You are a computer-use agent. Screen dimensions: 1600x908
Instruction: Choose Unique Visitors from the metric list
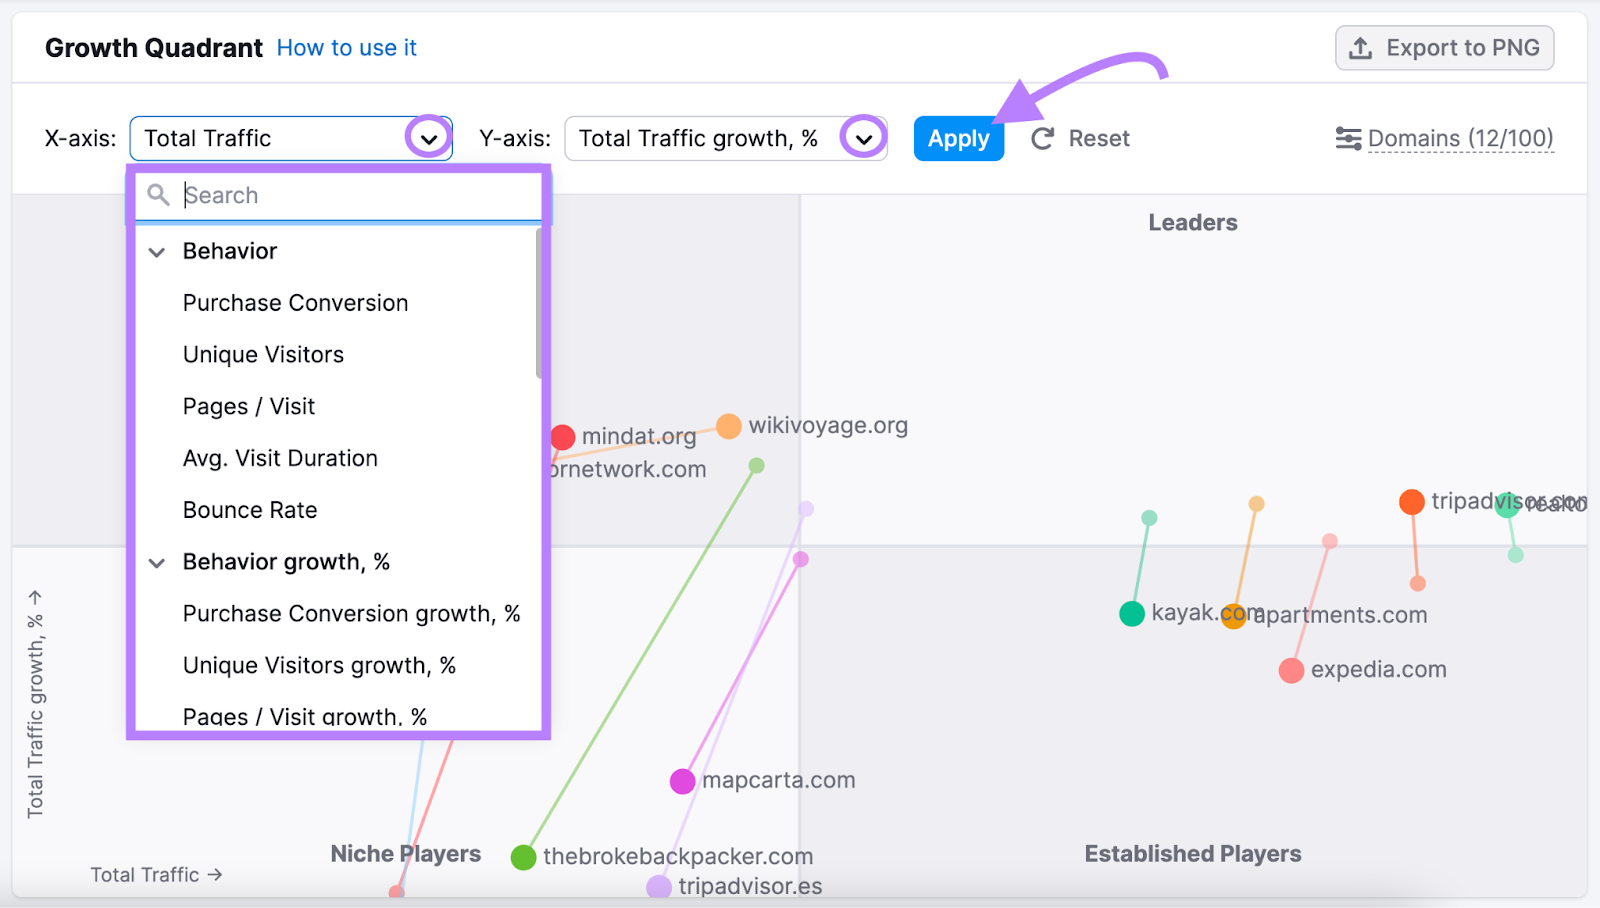pos(262,354)
